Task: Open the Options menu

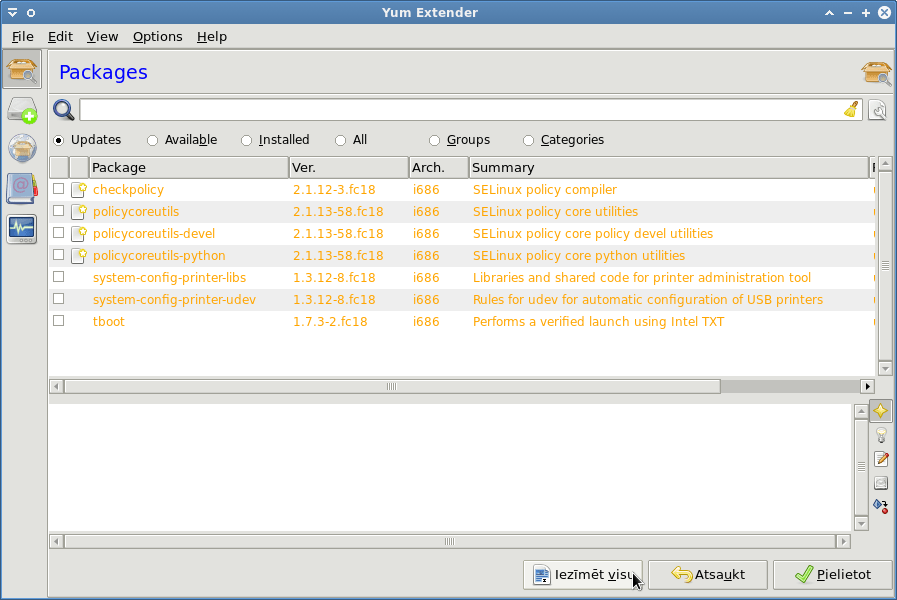Action: [157, 37]
